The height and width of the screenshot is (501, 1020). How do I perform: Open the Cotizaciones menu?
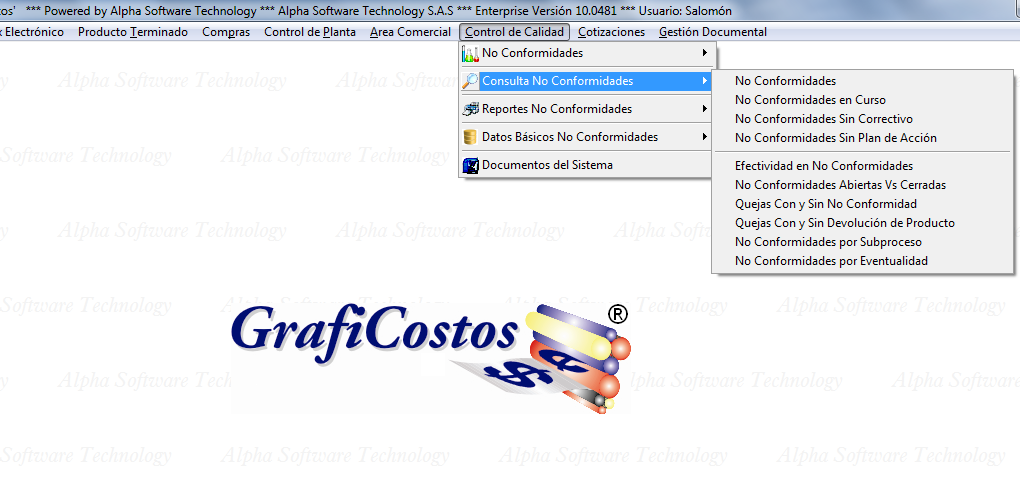tap(611, 32)
